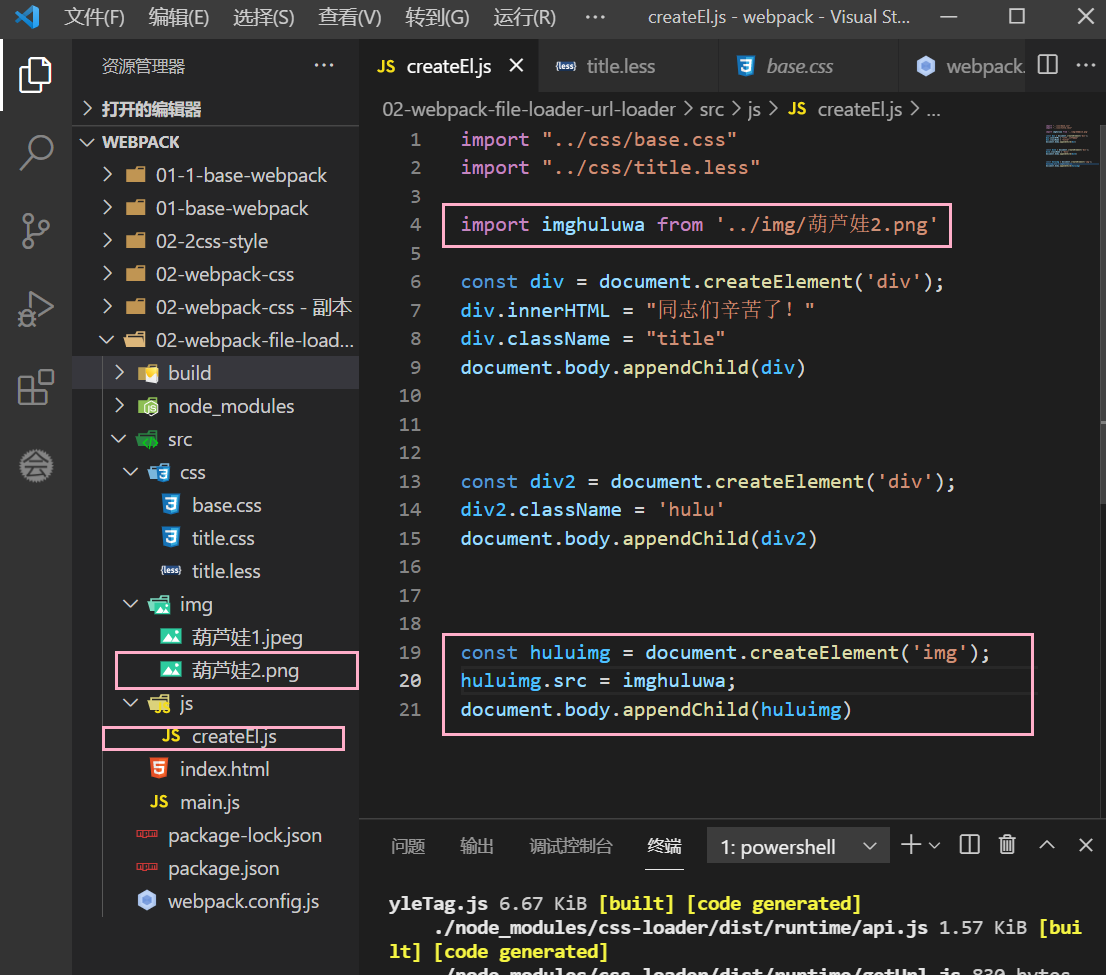Open the Run and Debug view
This screenshot has height=975, width=1106.
[36, 309]
